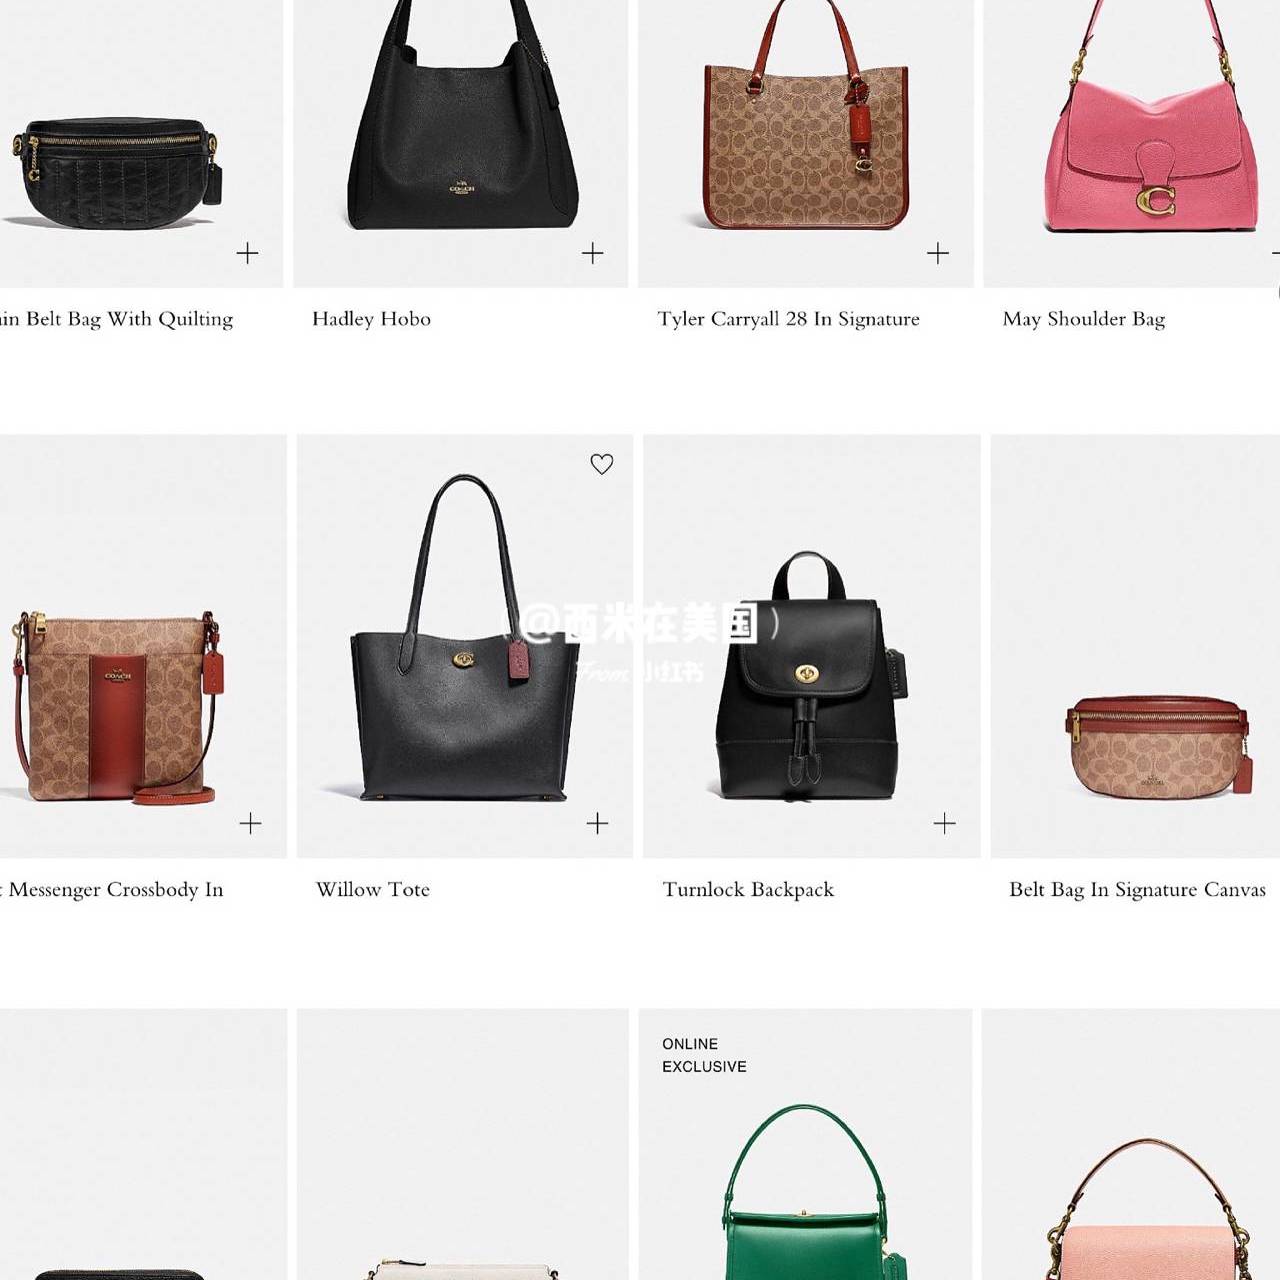Select the signature canvas belt bag image
The width and height of the screenshot is (1280, 1280).
pos(1159,746)
